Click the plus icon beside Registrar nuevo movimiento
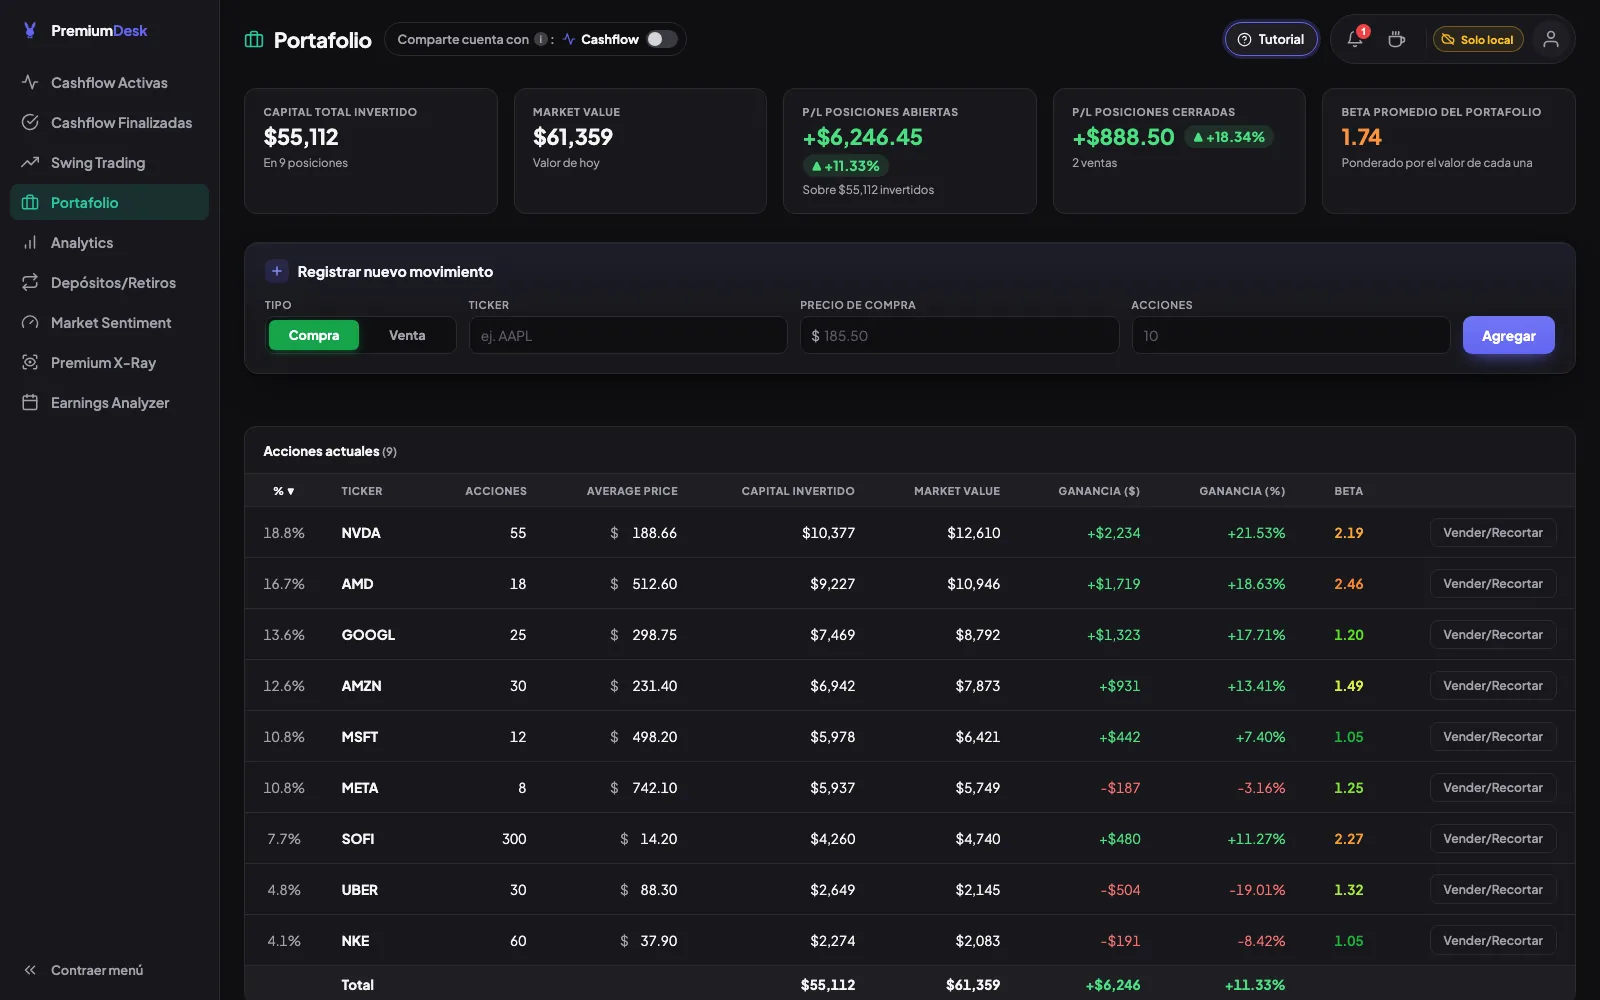 pos(277,271)
